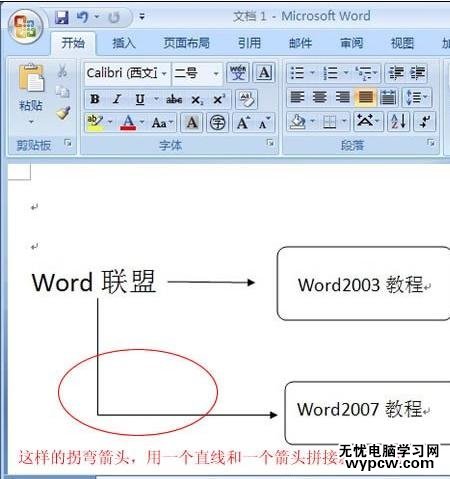The height and width of the screenshot is (479, 450).
Task: Click the phonetic guide 文 icon
Action: click(237, 73)
